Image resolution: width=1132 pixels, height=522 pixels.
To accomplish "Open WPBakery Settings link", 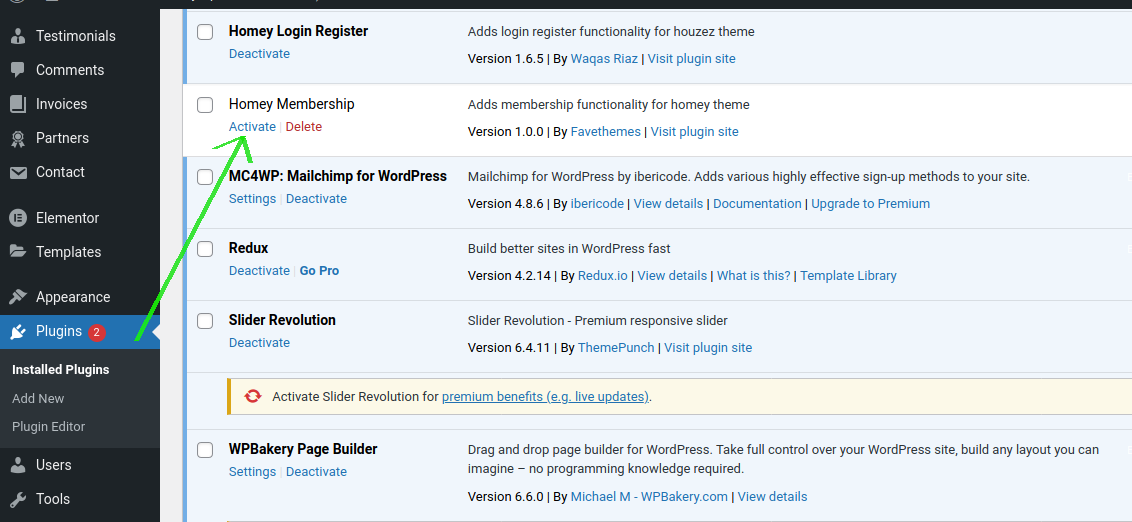I will coord(252,472).
